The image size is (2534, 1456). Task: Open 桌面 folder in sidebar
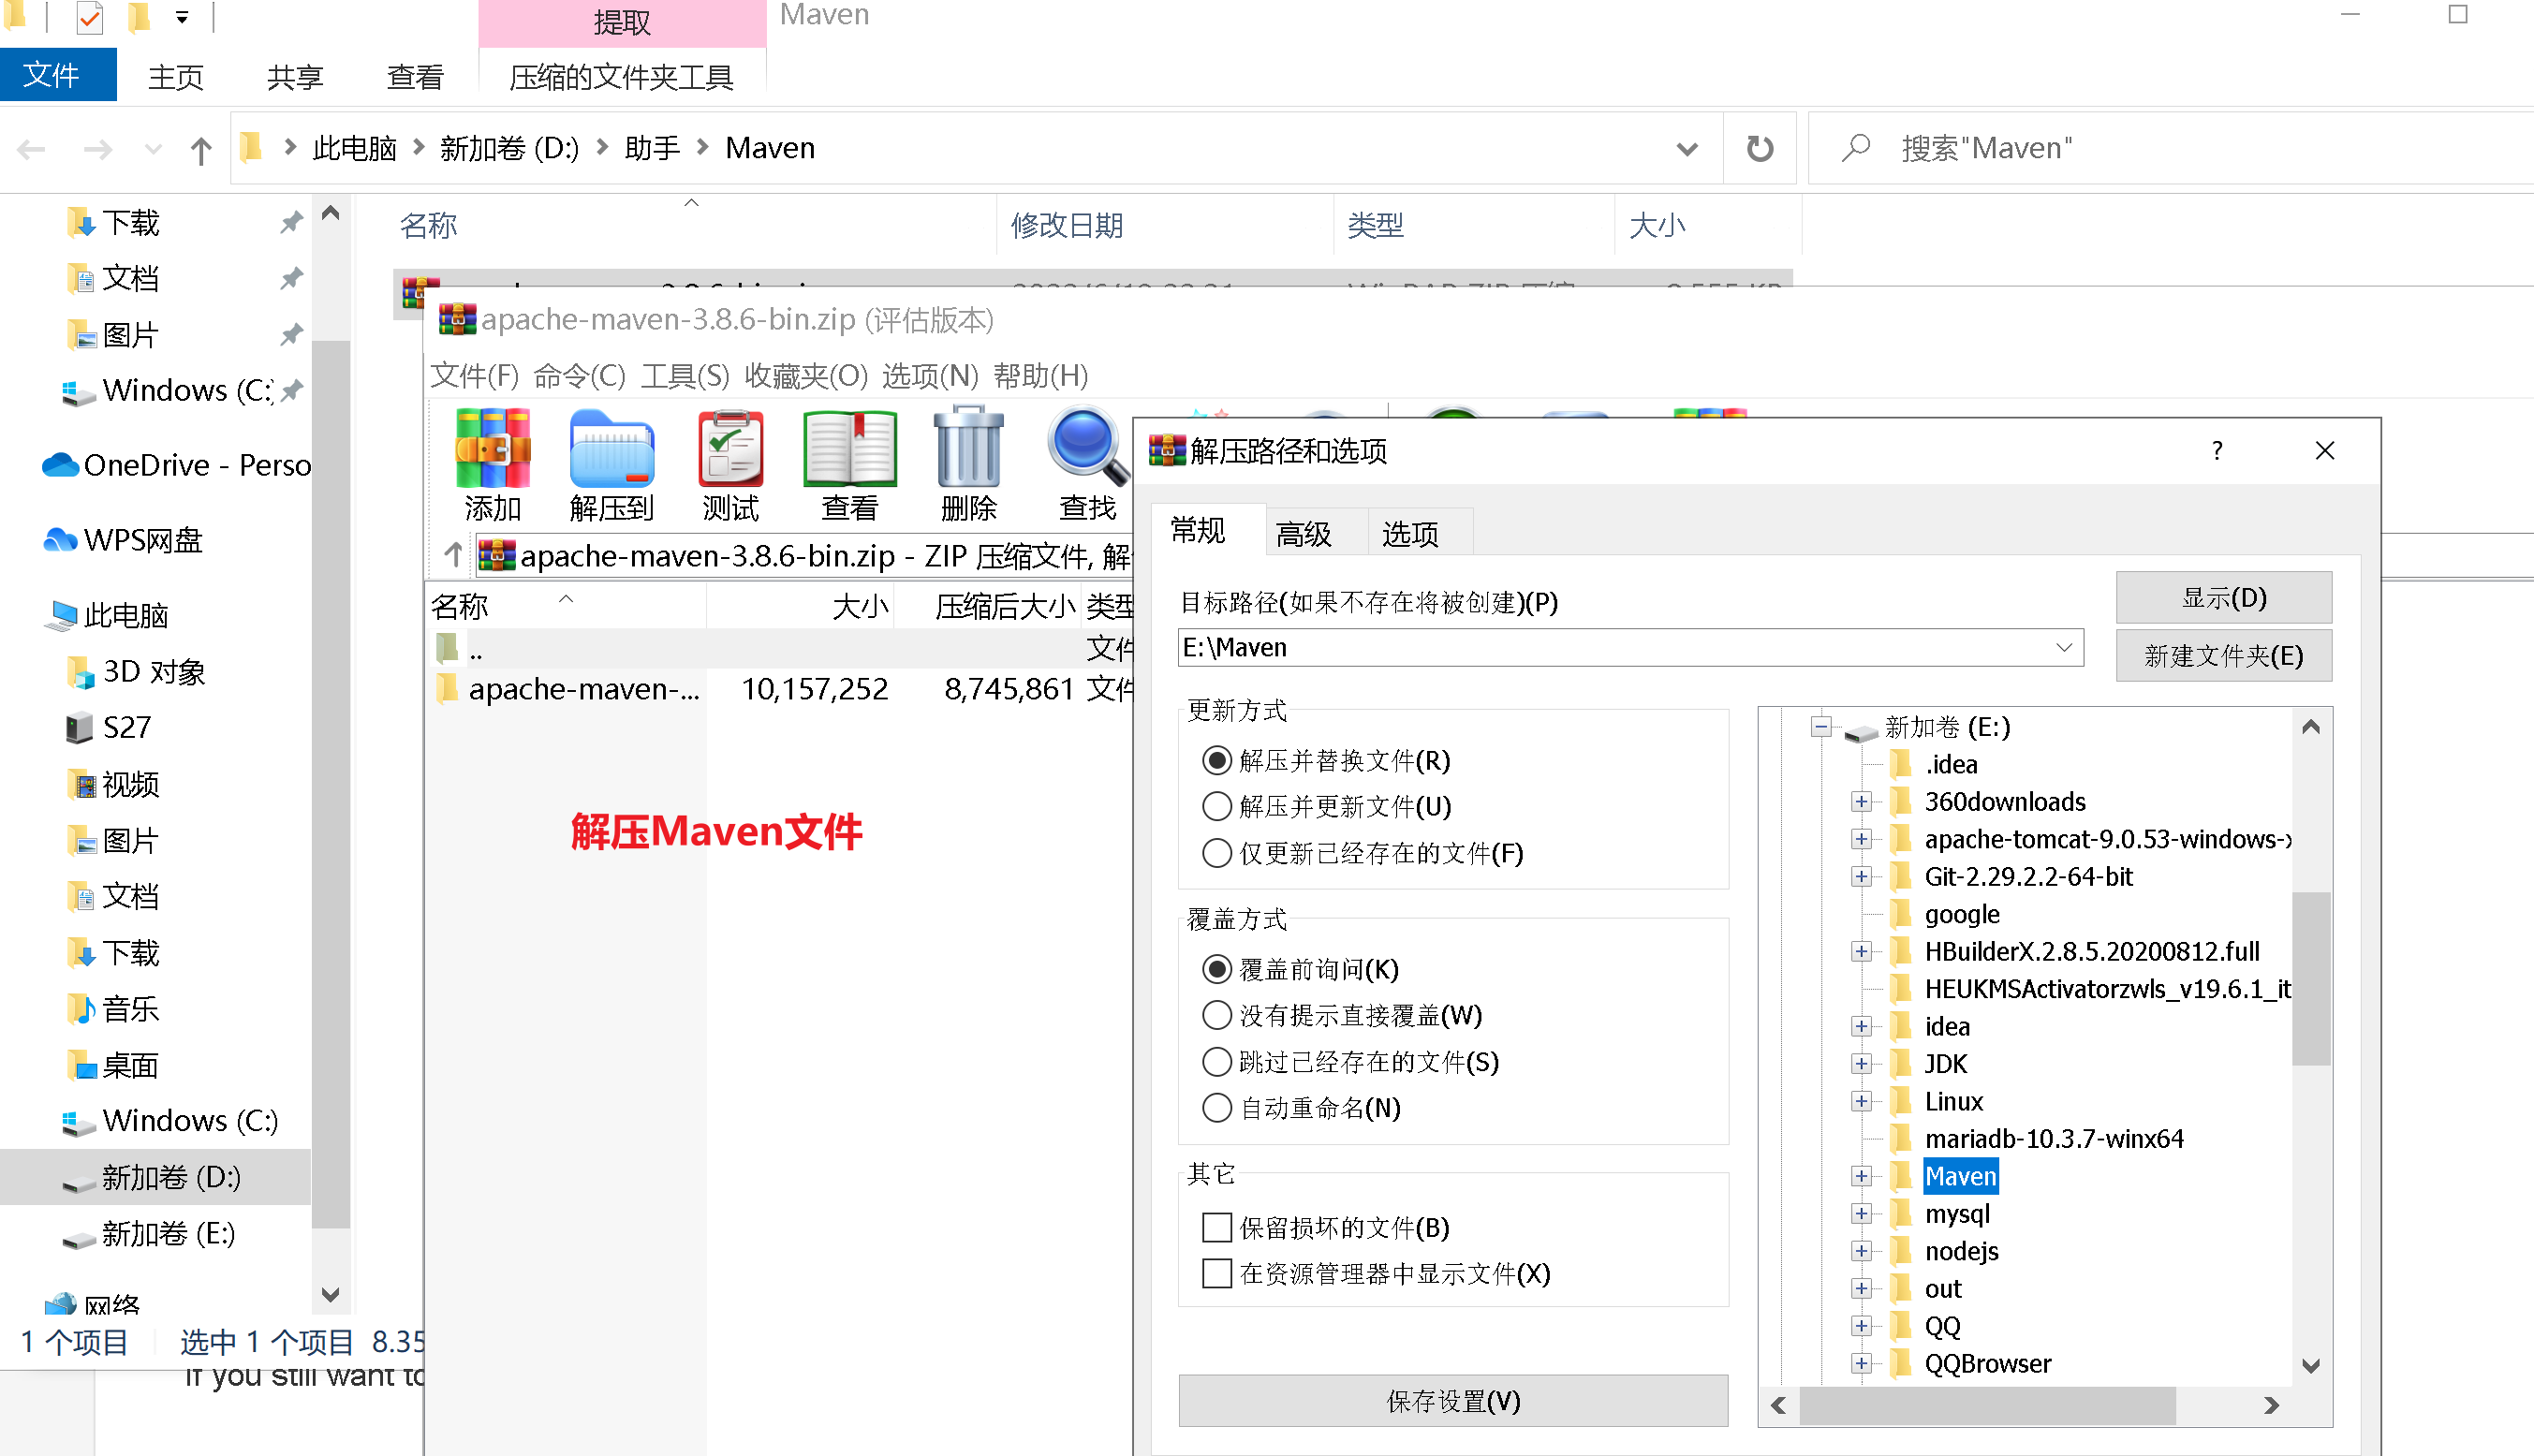pyautogui.click(x=112, y=1065)
